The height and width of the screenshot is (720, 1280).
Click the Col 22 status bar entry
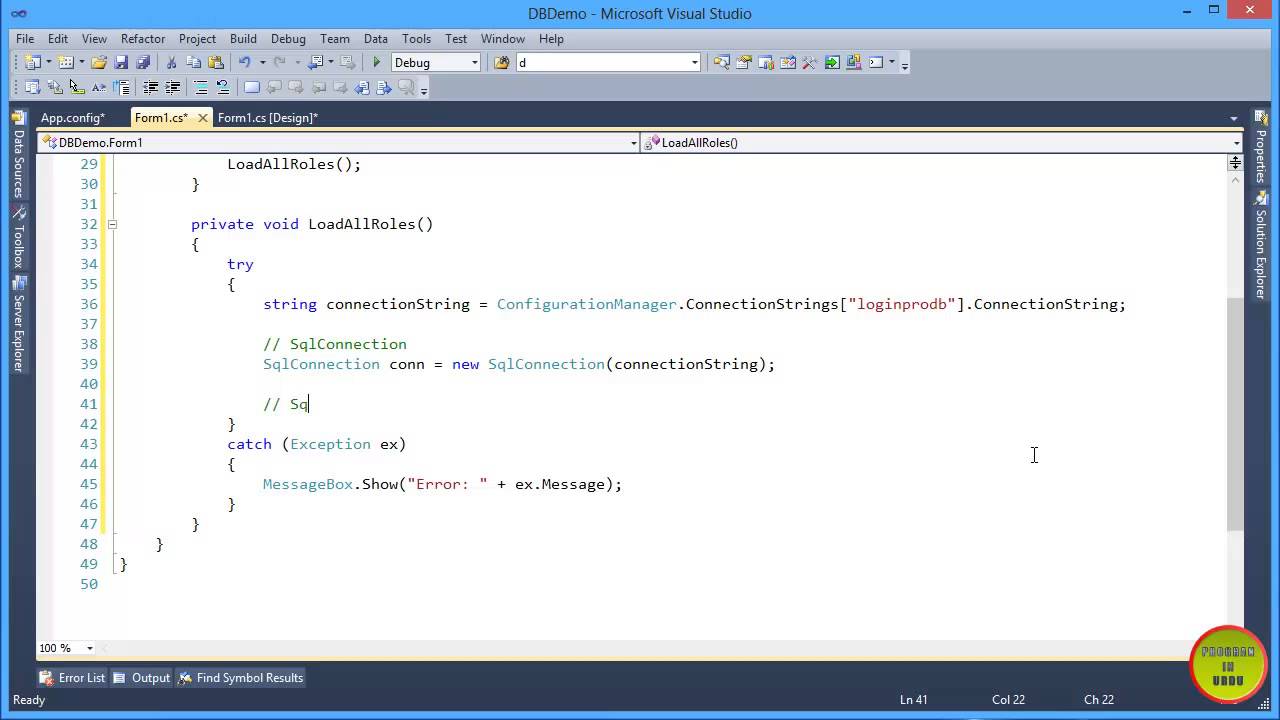1008,699
